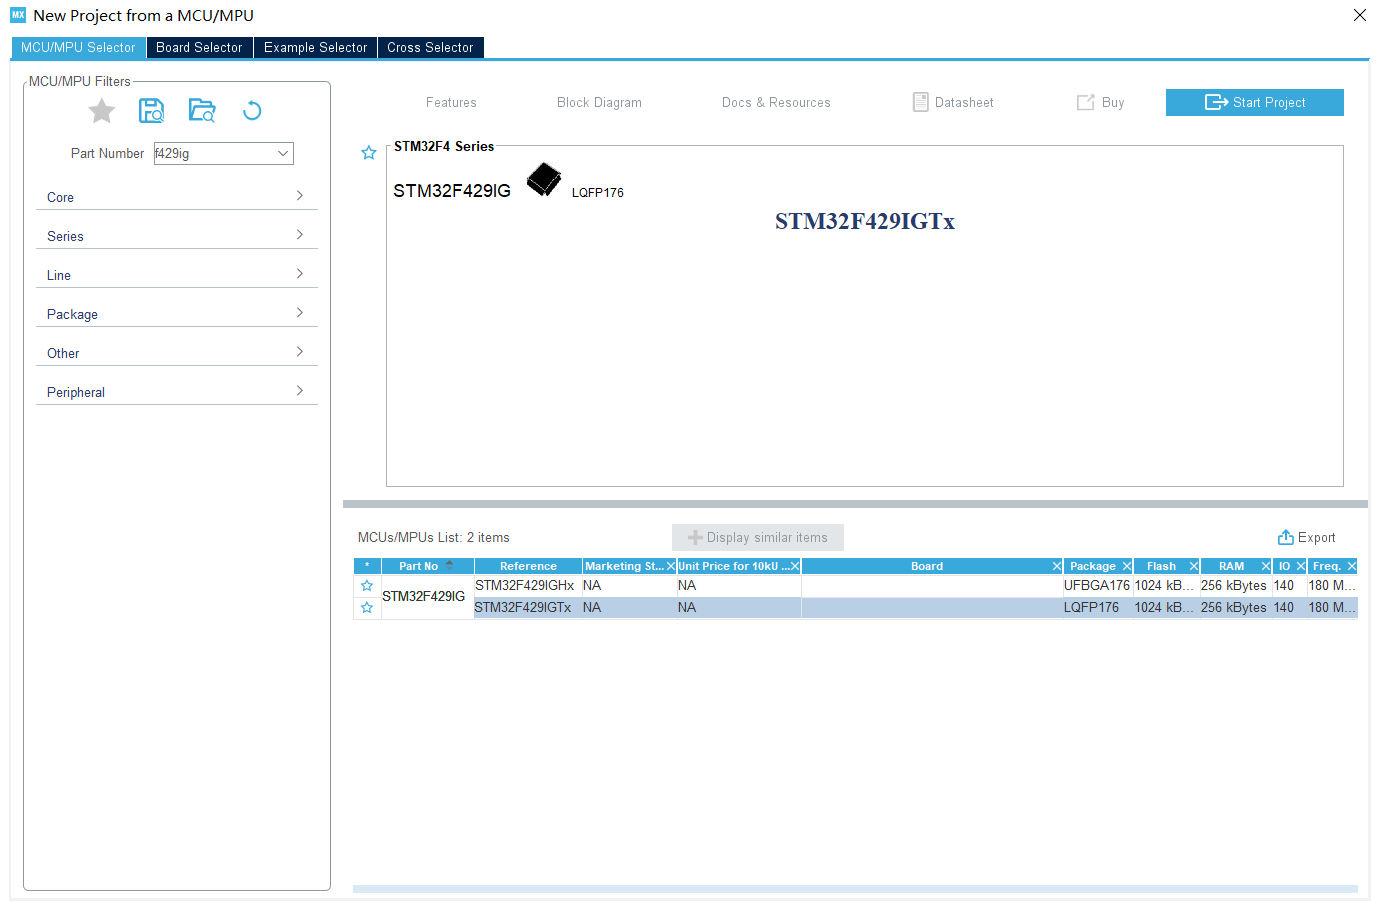Open the Block Diagram view

599,102
